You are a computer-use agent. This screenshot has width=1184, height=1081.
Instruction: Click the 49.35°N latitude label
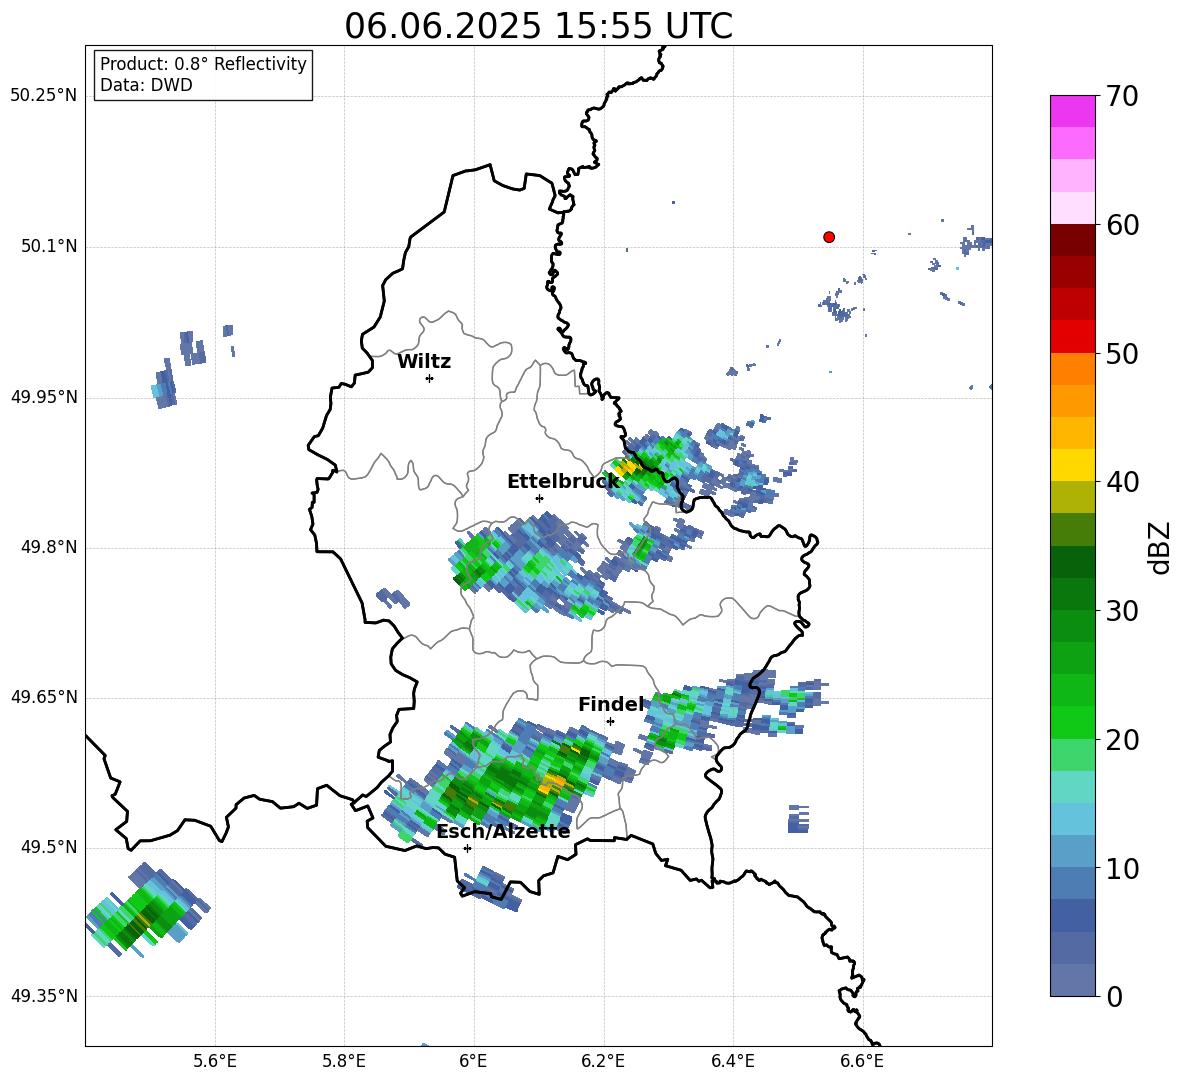(x=44, y=996)
